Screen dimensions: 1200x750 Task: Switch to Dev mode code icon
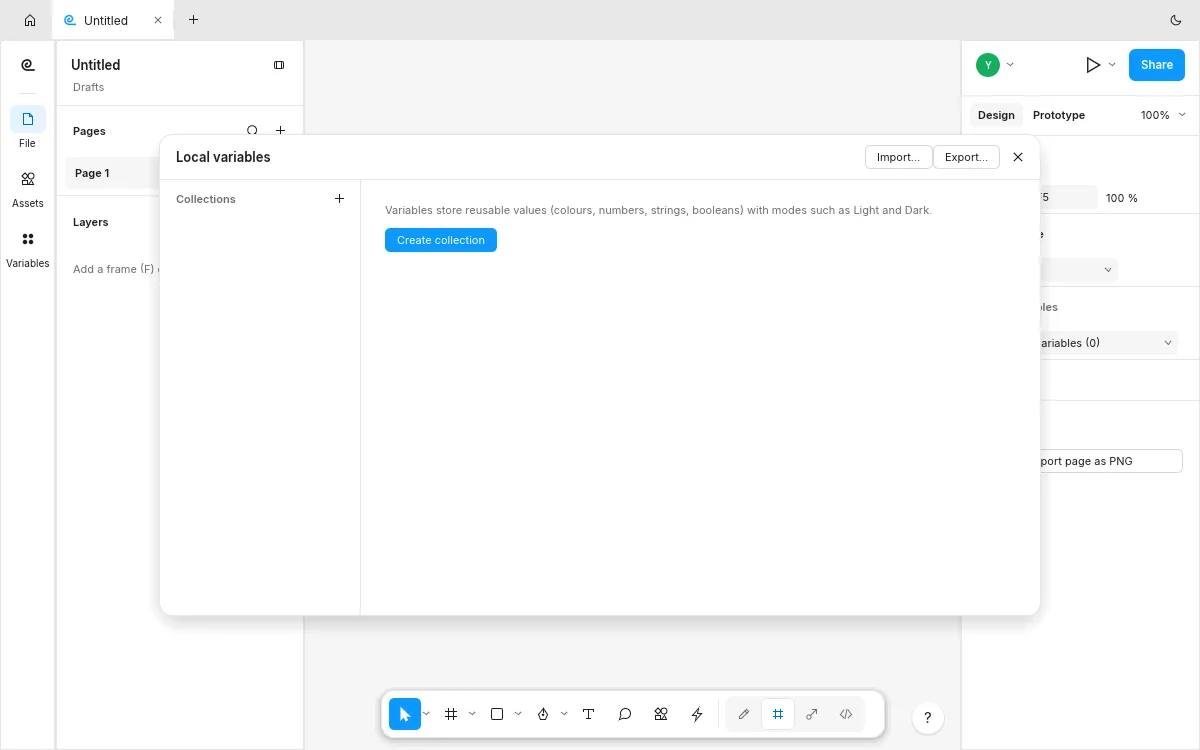tap(846, 714)
